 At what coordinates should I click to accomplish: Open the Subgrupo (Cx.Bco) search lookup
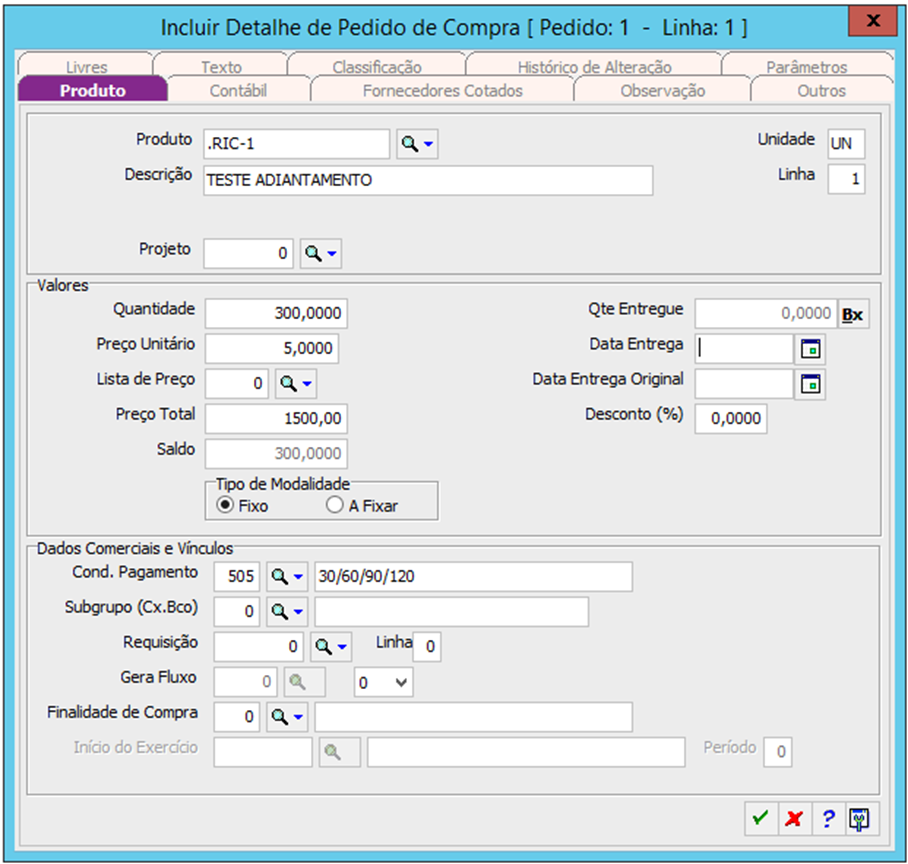(x=287, y=612)
